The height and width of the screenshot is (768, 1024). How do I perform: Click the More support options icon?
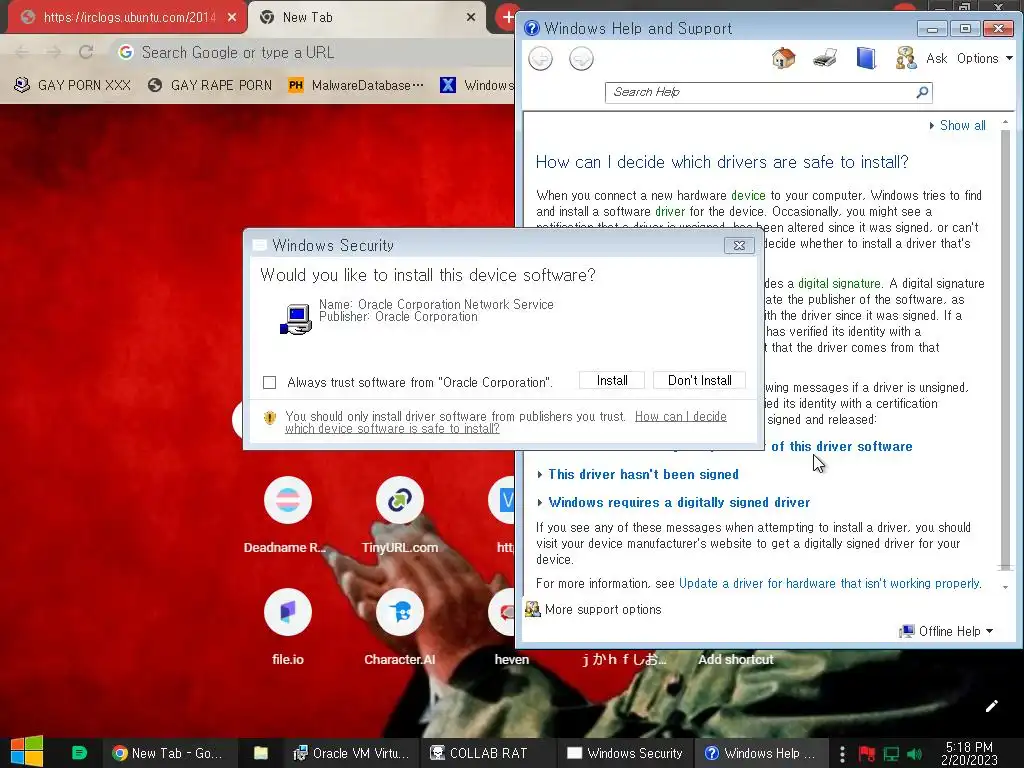pyautogui.click(x=533, y=609)
